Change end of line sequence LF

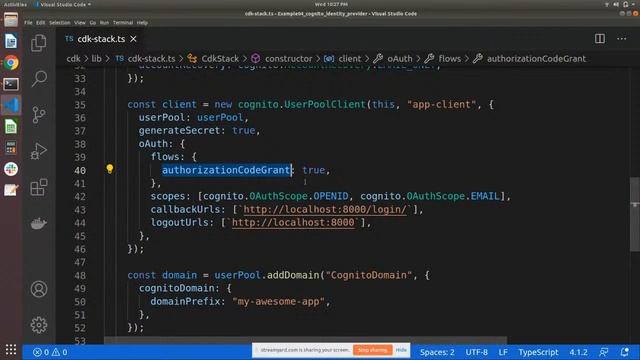pyautogui.click(x=503, y=352)
